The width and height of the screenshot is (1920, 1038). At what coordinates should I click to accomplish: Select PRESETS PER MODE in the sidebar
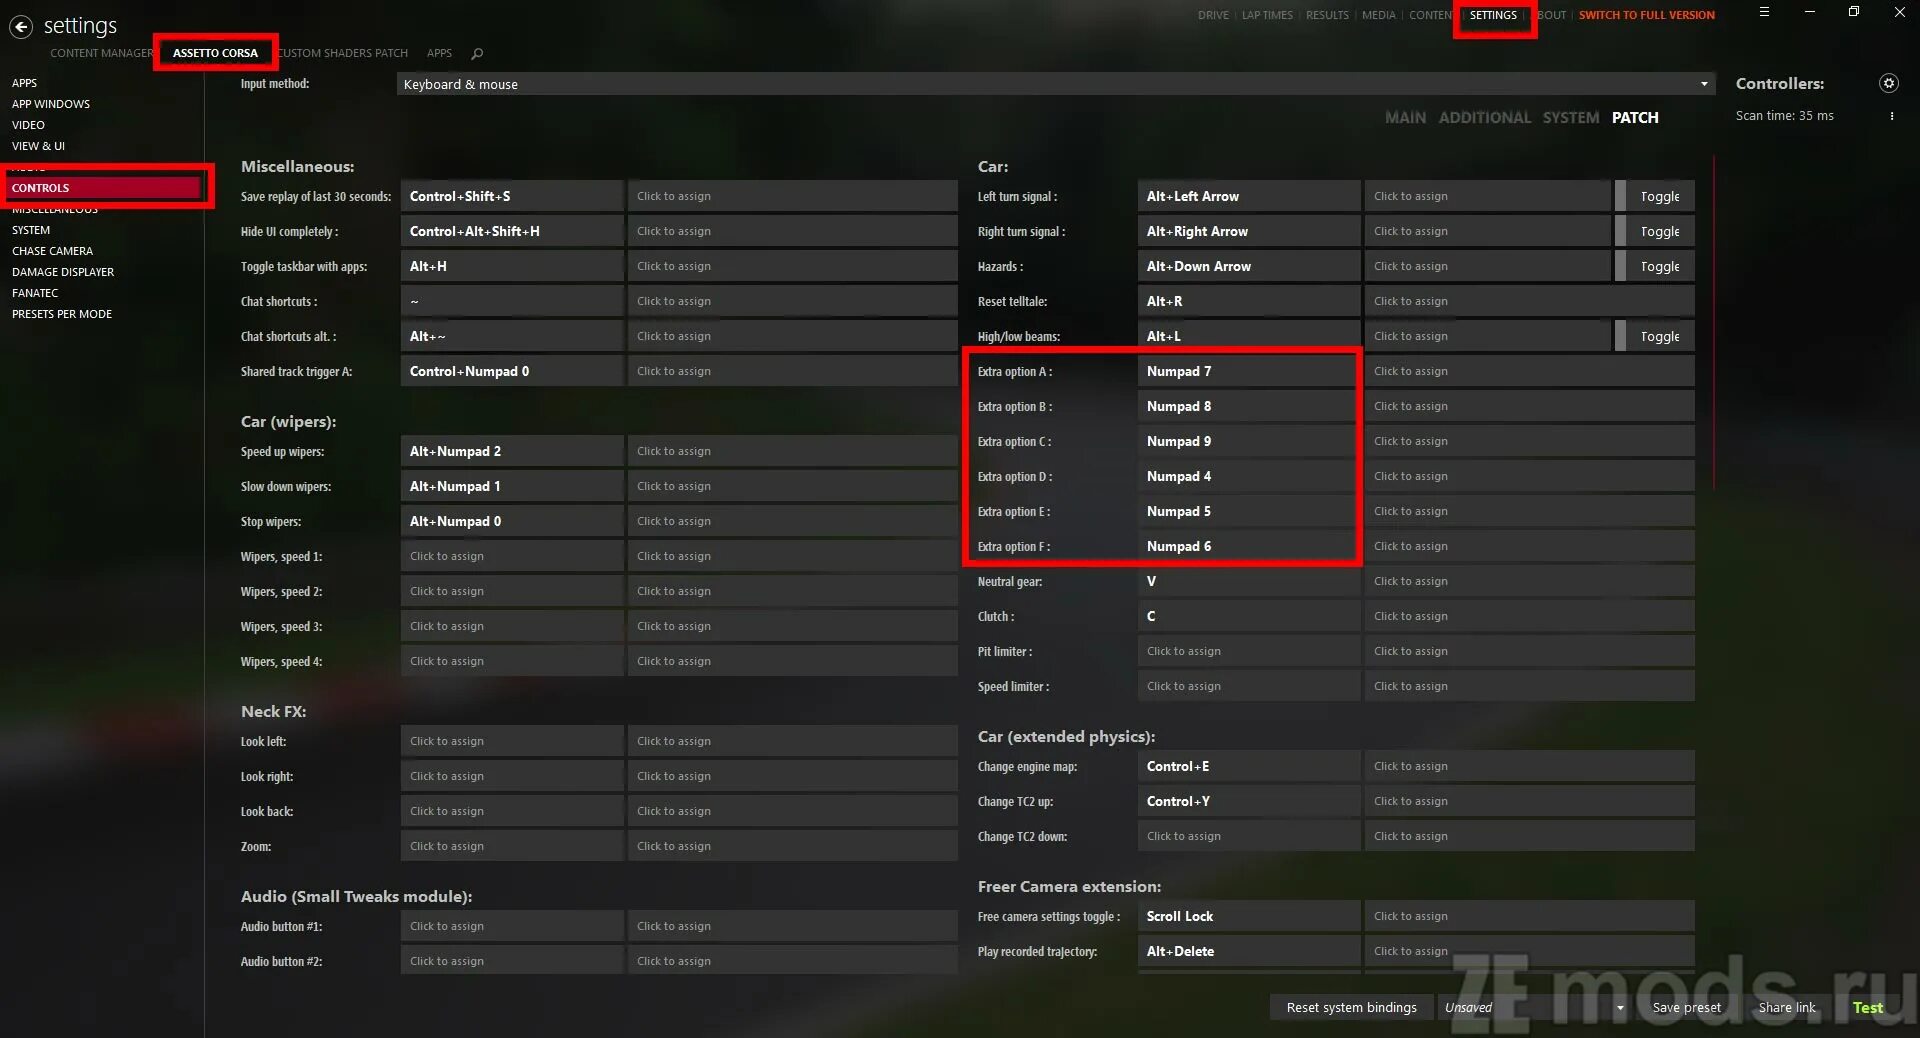(x=62, y=314)
